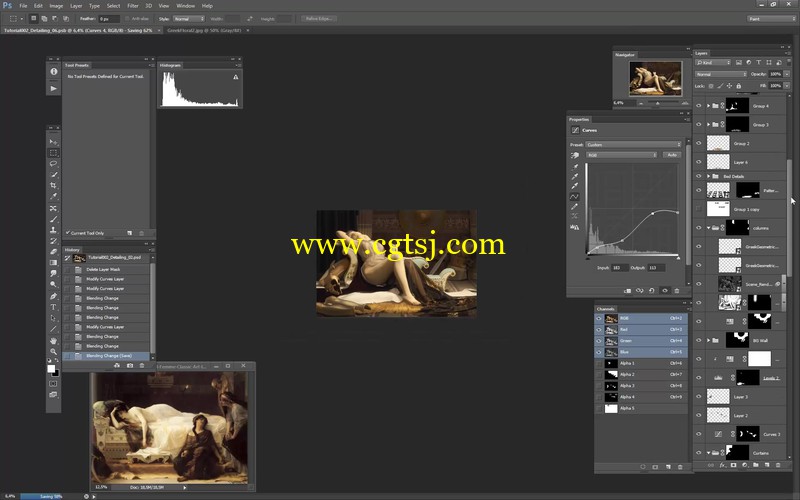Select the draw-curve pencil in Curves
The image size is (800, 500).
575,207
